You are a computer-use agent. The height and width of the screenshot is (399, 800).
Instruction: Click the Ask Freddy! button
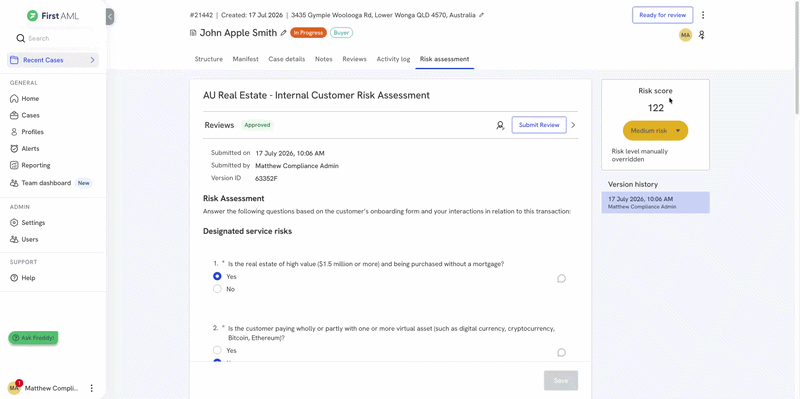(x=33, y=338)
